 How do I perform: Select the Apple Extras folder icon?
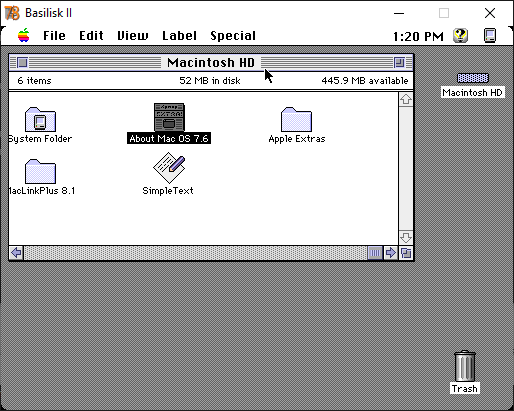[x=296, y=119]
